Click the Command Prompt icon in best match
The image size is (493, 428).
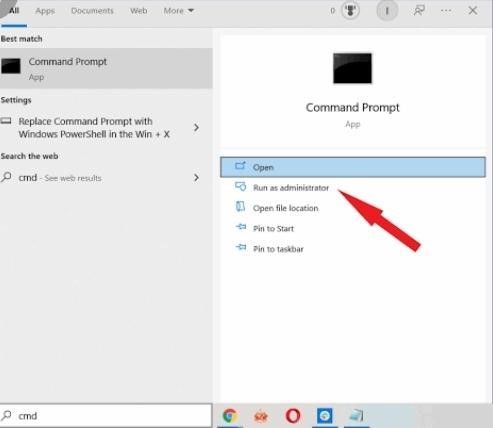click(11, 66)
